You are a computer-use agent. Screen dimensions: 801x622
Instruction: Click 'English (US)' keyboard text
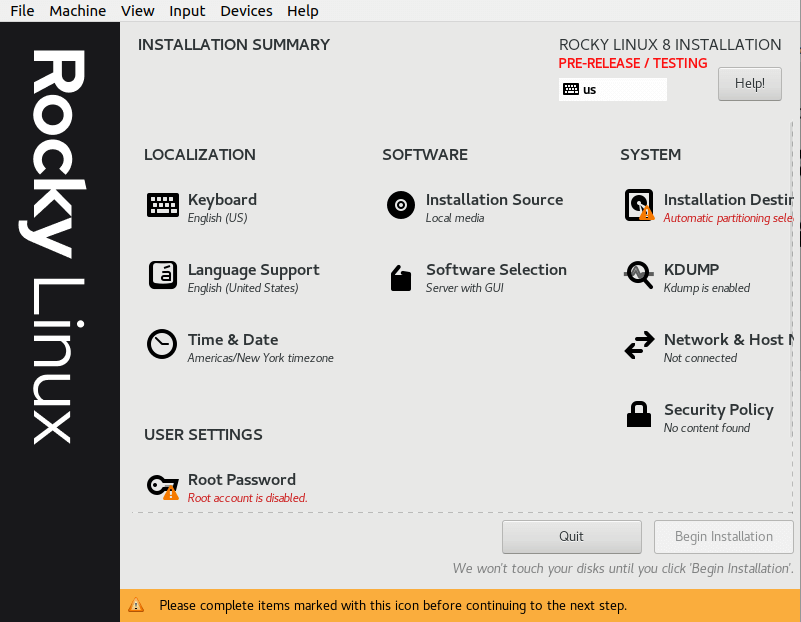(217, 218)
